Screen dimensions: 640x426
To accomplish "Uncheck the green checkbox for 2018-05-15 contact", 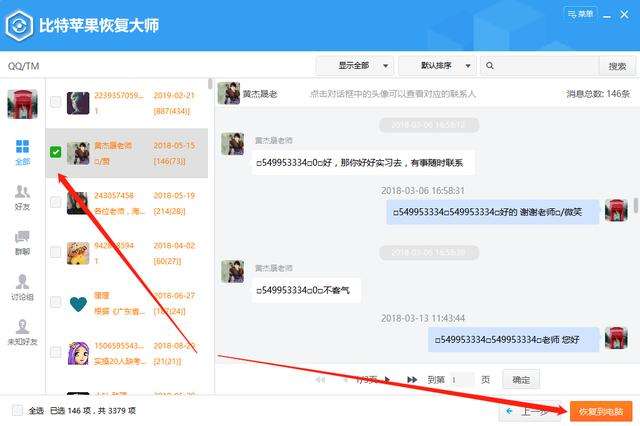I will point(56,152).
